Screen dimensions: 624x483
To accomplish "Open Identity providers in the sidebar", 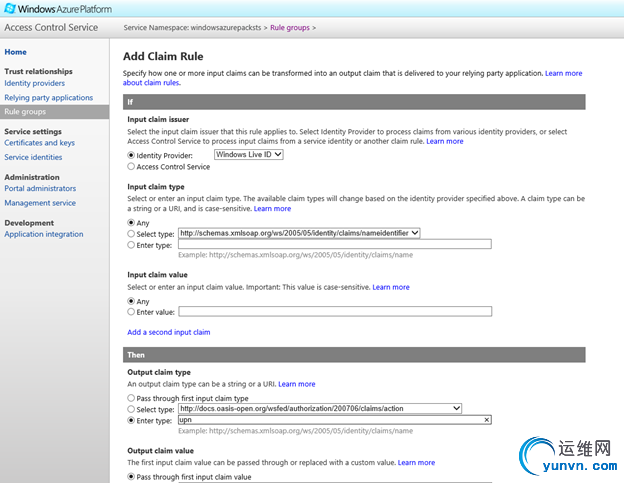I will tap(35, 83).
